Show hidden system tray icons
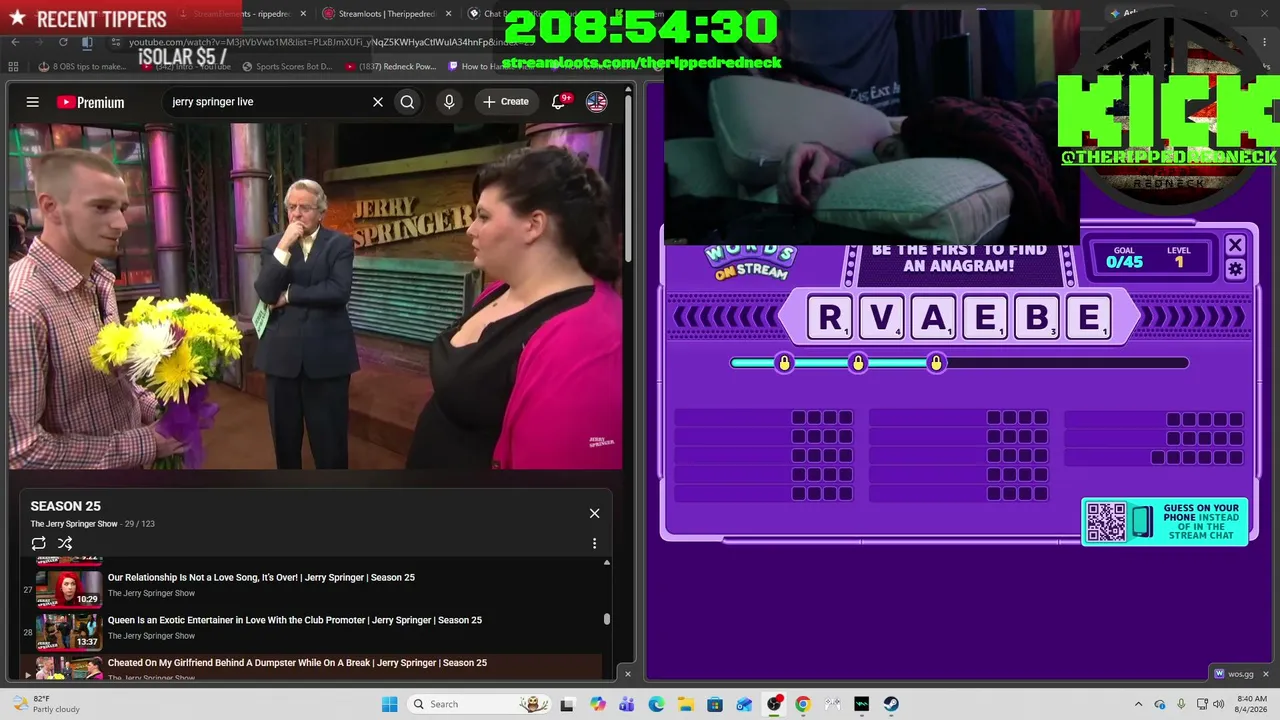1280x720 pixels. [x=1138, y=704]
